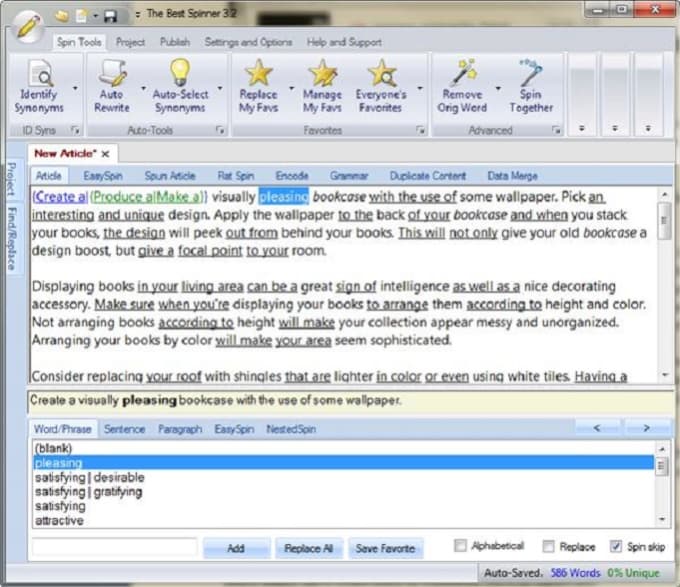Expand the Auto-Tools group launcher
This screenshot has height=587, width=680.
tap(220, 130)
